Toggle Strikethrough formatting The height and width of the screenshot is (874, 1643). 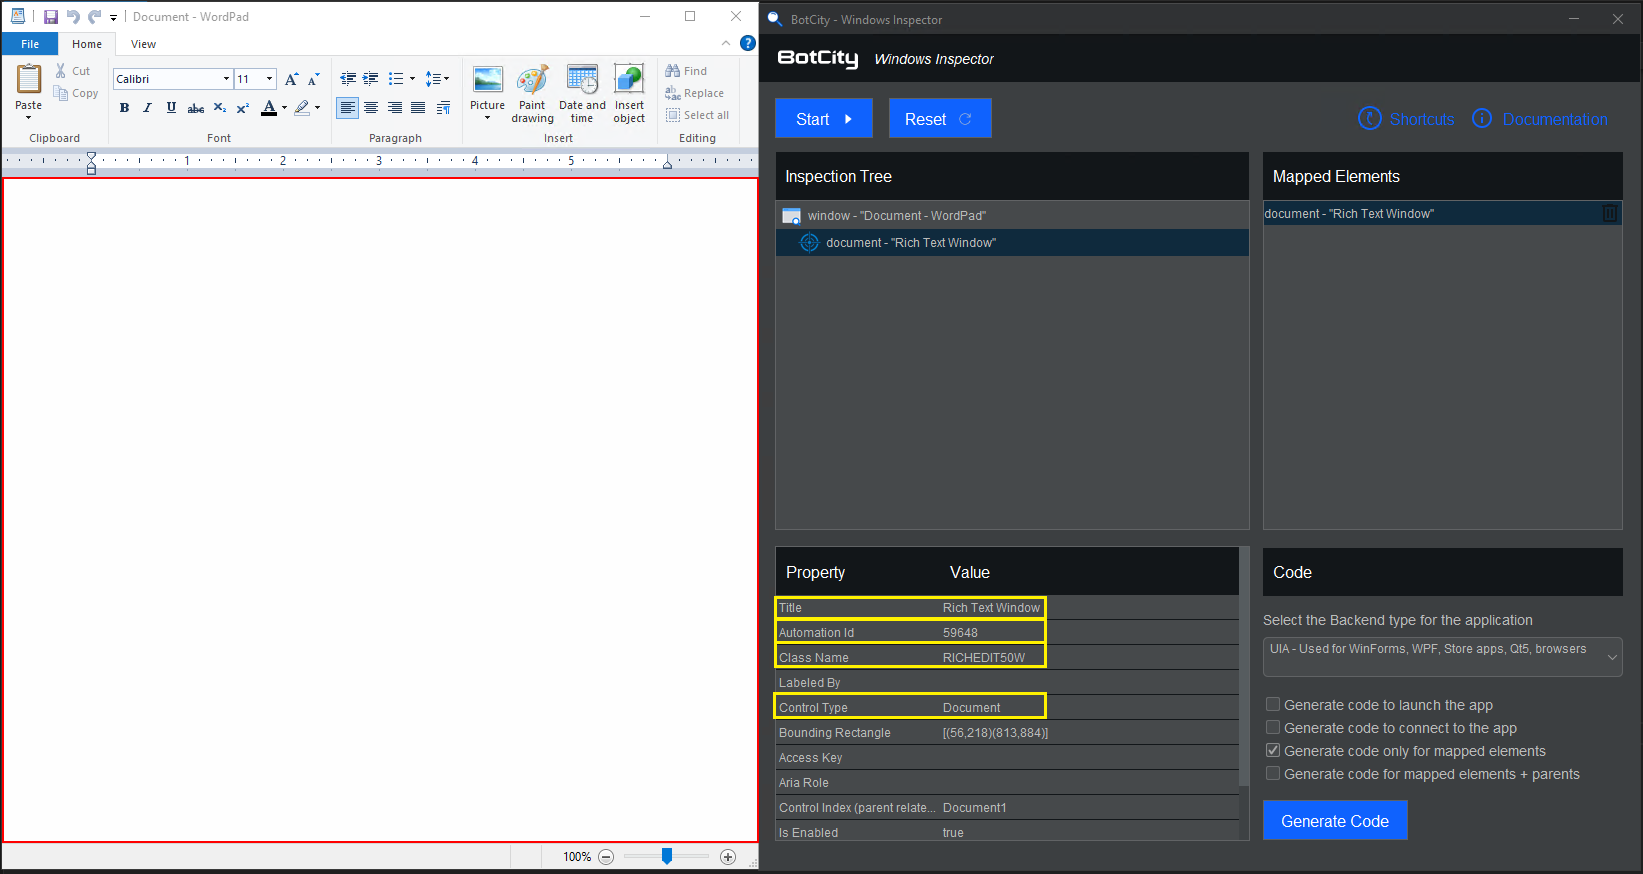pyautogui.click(x=196, y=108)
